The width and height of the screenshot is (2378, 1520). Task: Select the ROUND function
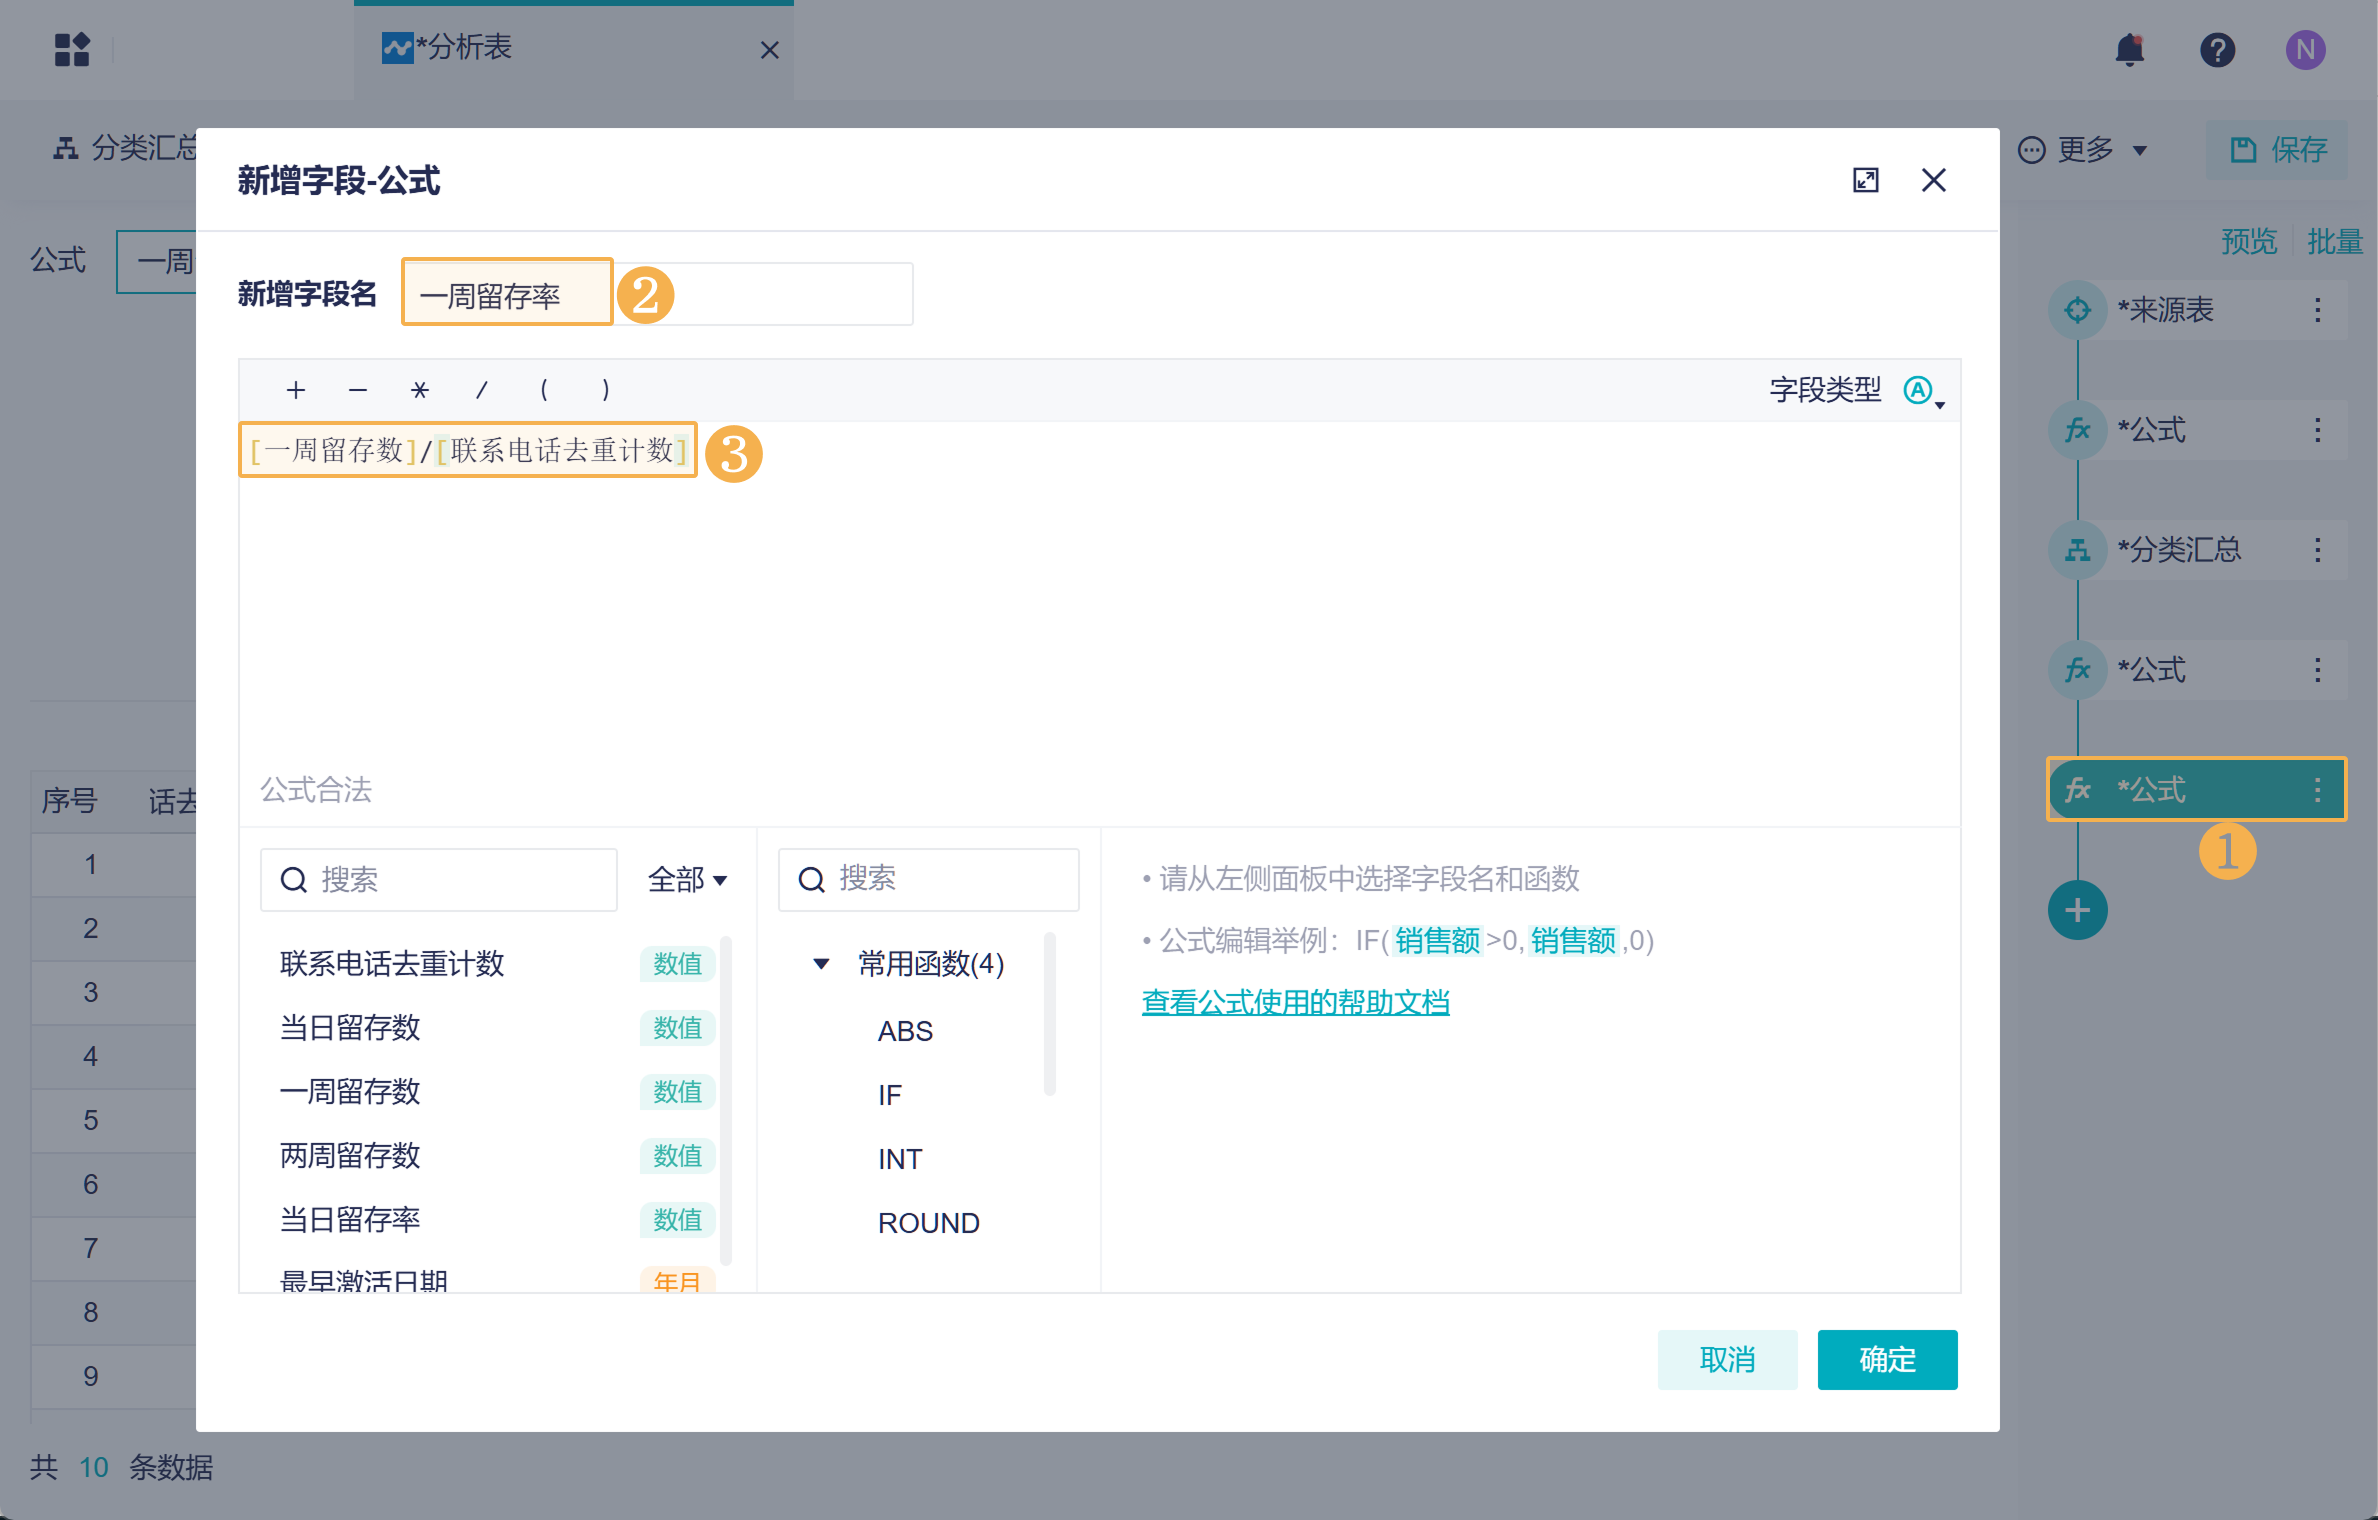click(928, 1223)
